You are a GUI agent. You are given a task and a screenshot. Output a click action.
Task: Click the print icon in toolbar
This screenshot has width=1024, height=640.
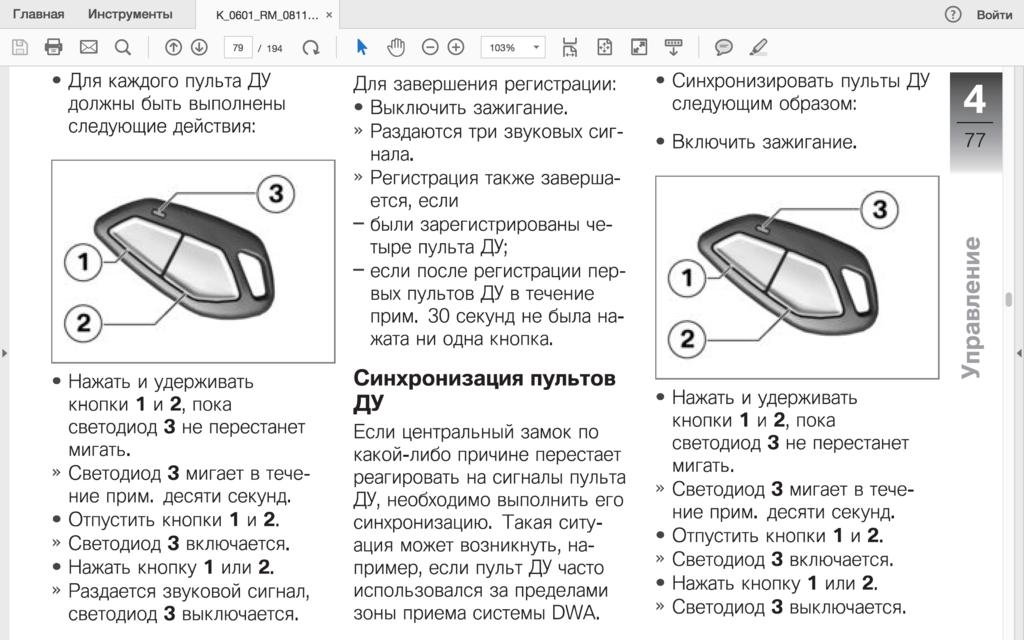[54, 47]
